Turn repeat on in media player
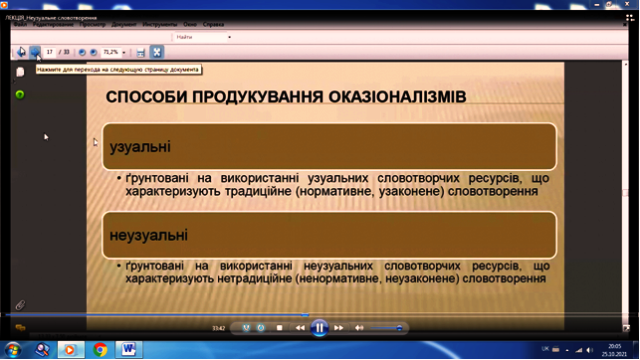This screenshot has width=640, height=360. pyautogui.click(x=261, y=328)
